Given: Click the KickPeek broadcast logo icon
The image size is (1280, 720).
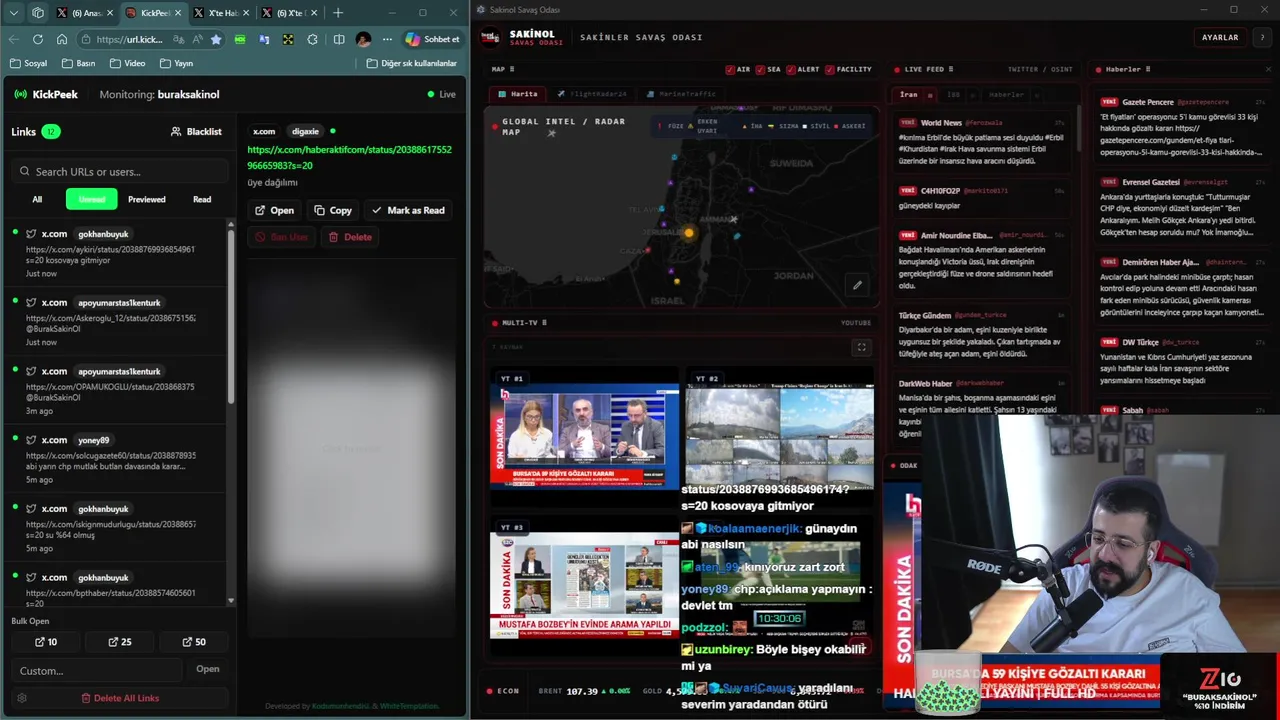Looking at the screenshot, I should 20,94.
